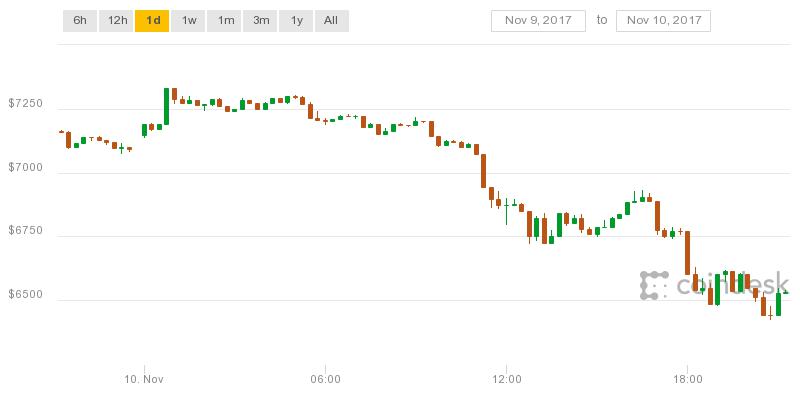The width and height of the screenshot is (800, 400).
Task: Edit the Nov 9, 2017 start date
Action: (537, 20)
